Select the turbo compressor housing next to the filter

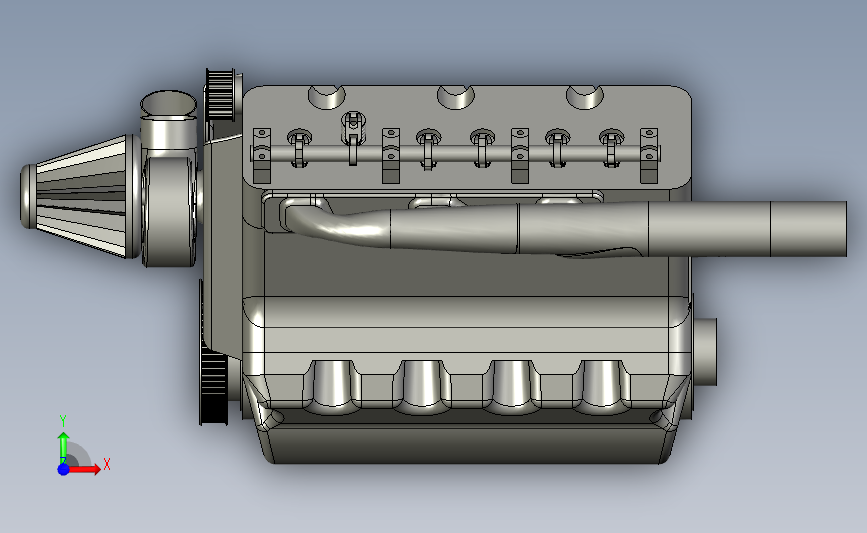[169, 210]
